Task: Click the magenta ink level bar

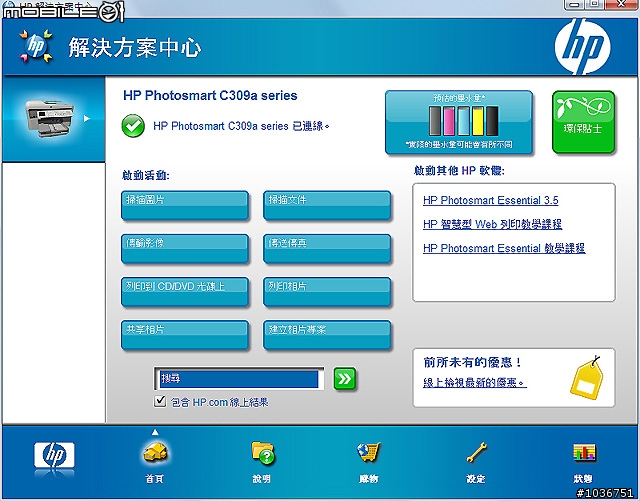Action: click(x=449, y=120)
